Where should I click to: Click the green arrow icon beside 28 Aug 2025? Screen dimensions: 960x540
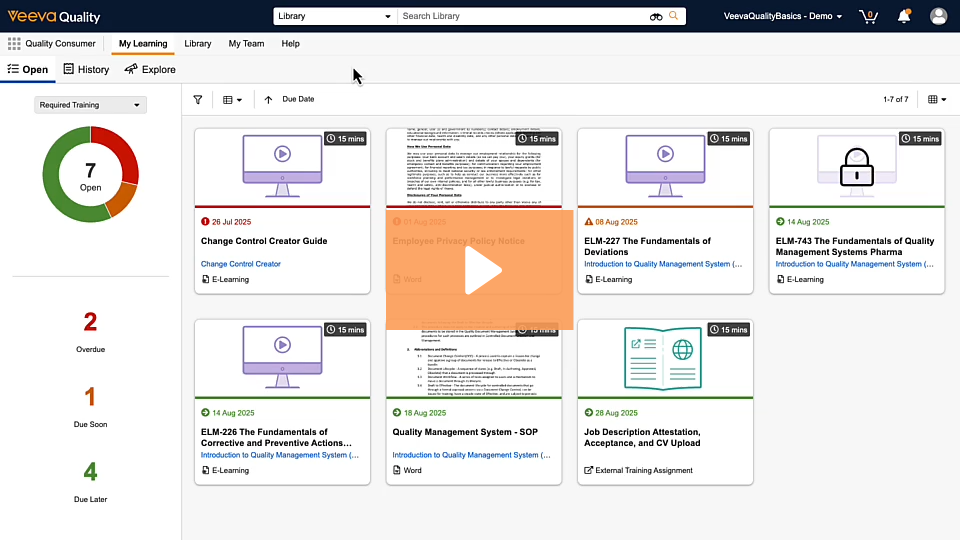(x=588, y=413)
